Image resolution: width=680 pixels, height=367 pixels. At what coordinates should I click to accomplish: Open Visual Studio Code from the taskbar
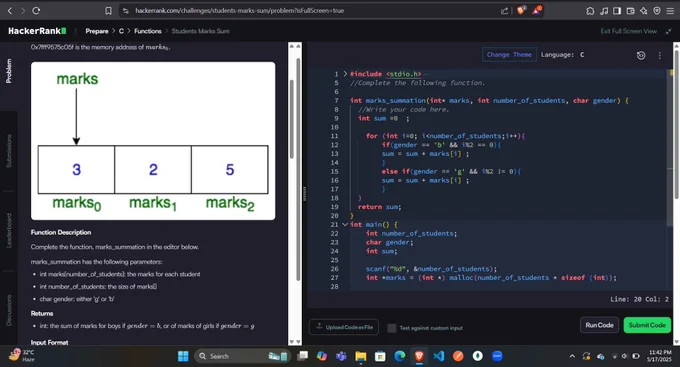point(438,356)
